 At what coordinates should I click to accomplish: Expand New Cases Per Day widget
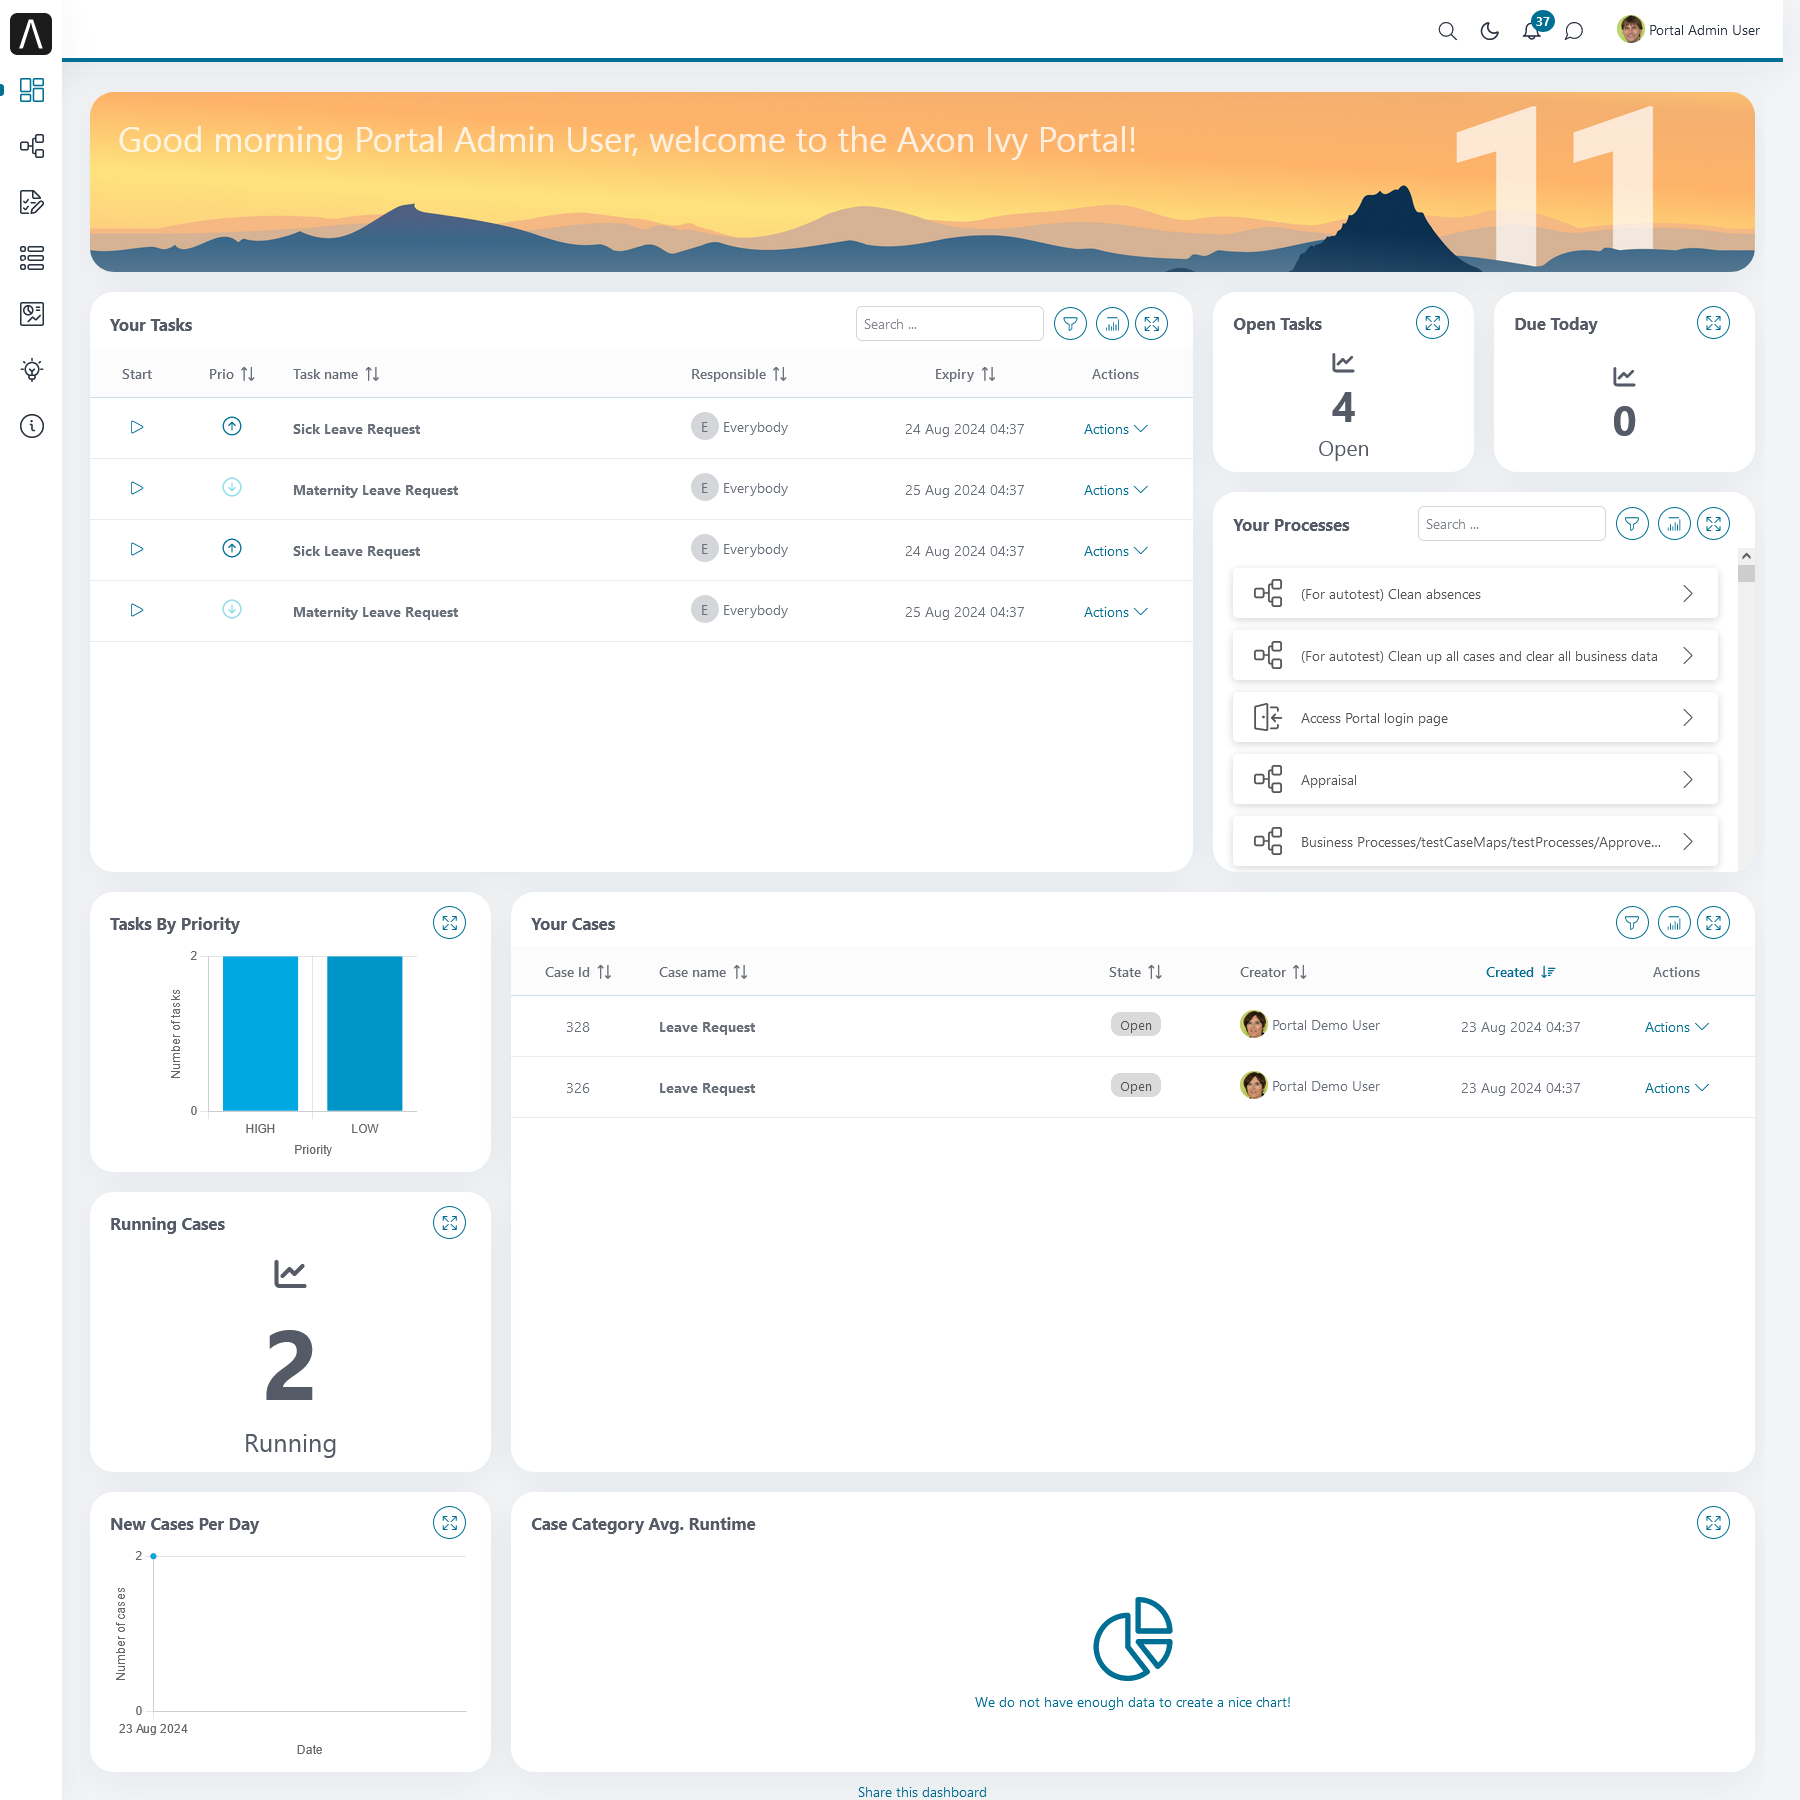[x=450, y=1523]
